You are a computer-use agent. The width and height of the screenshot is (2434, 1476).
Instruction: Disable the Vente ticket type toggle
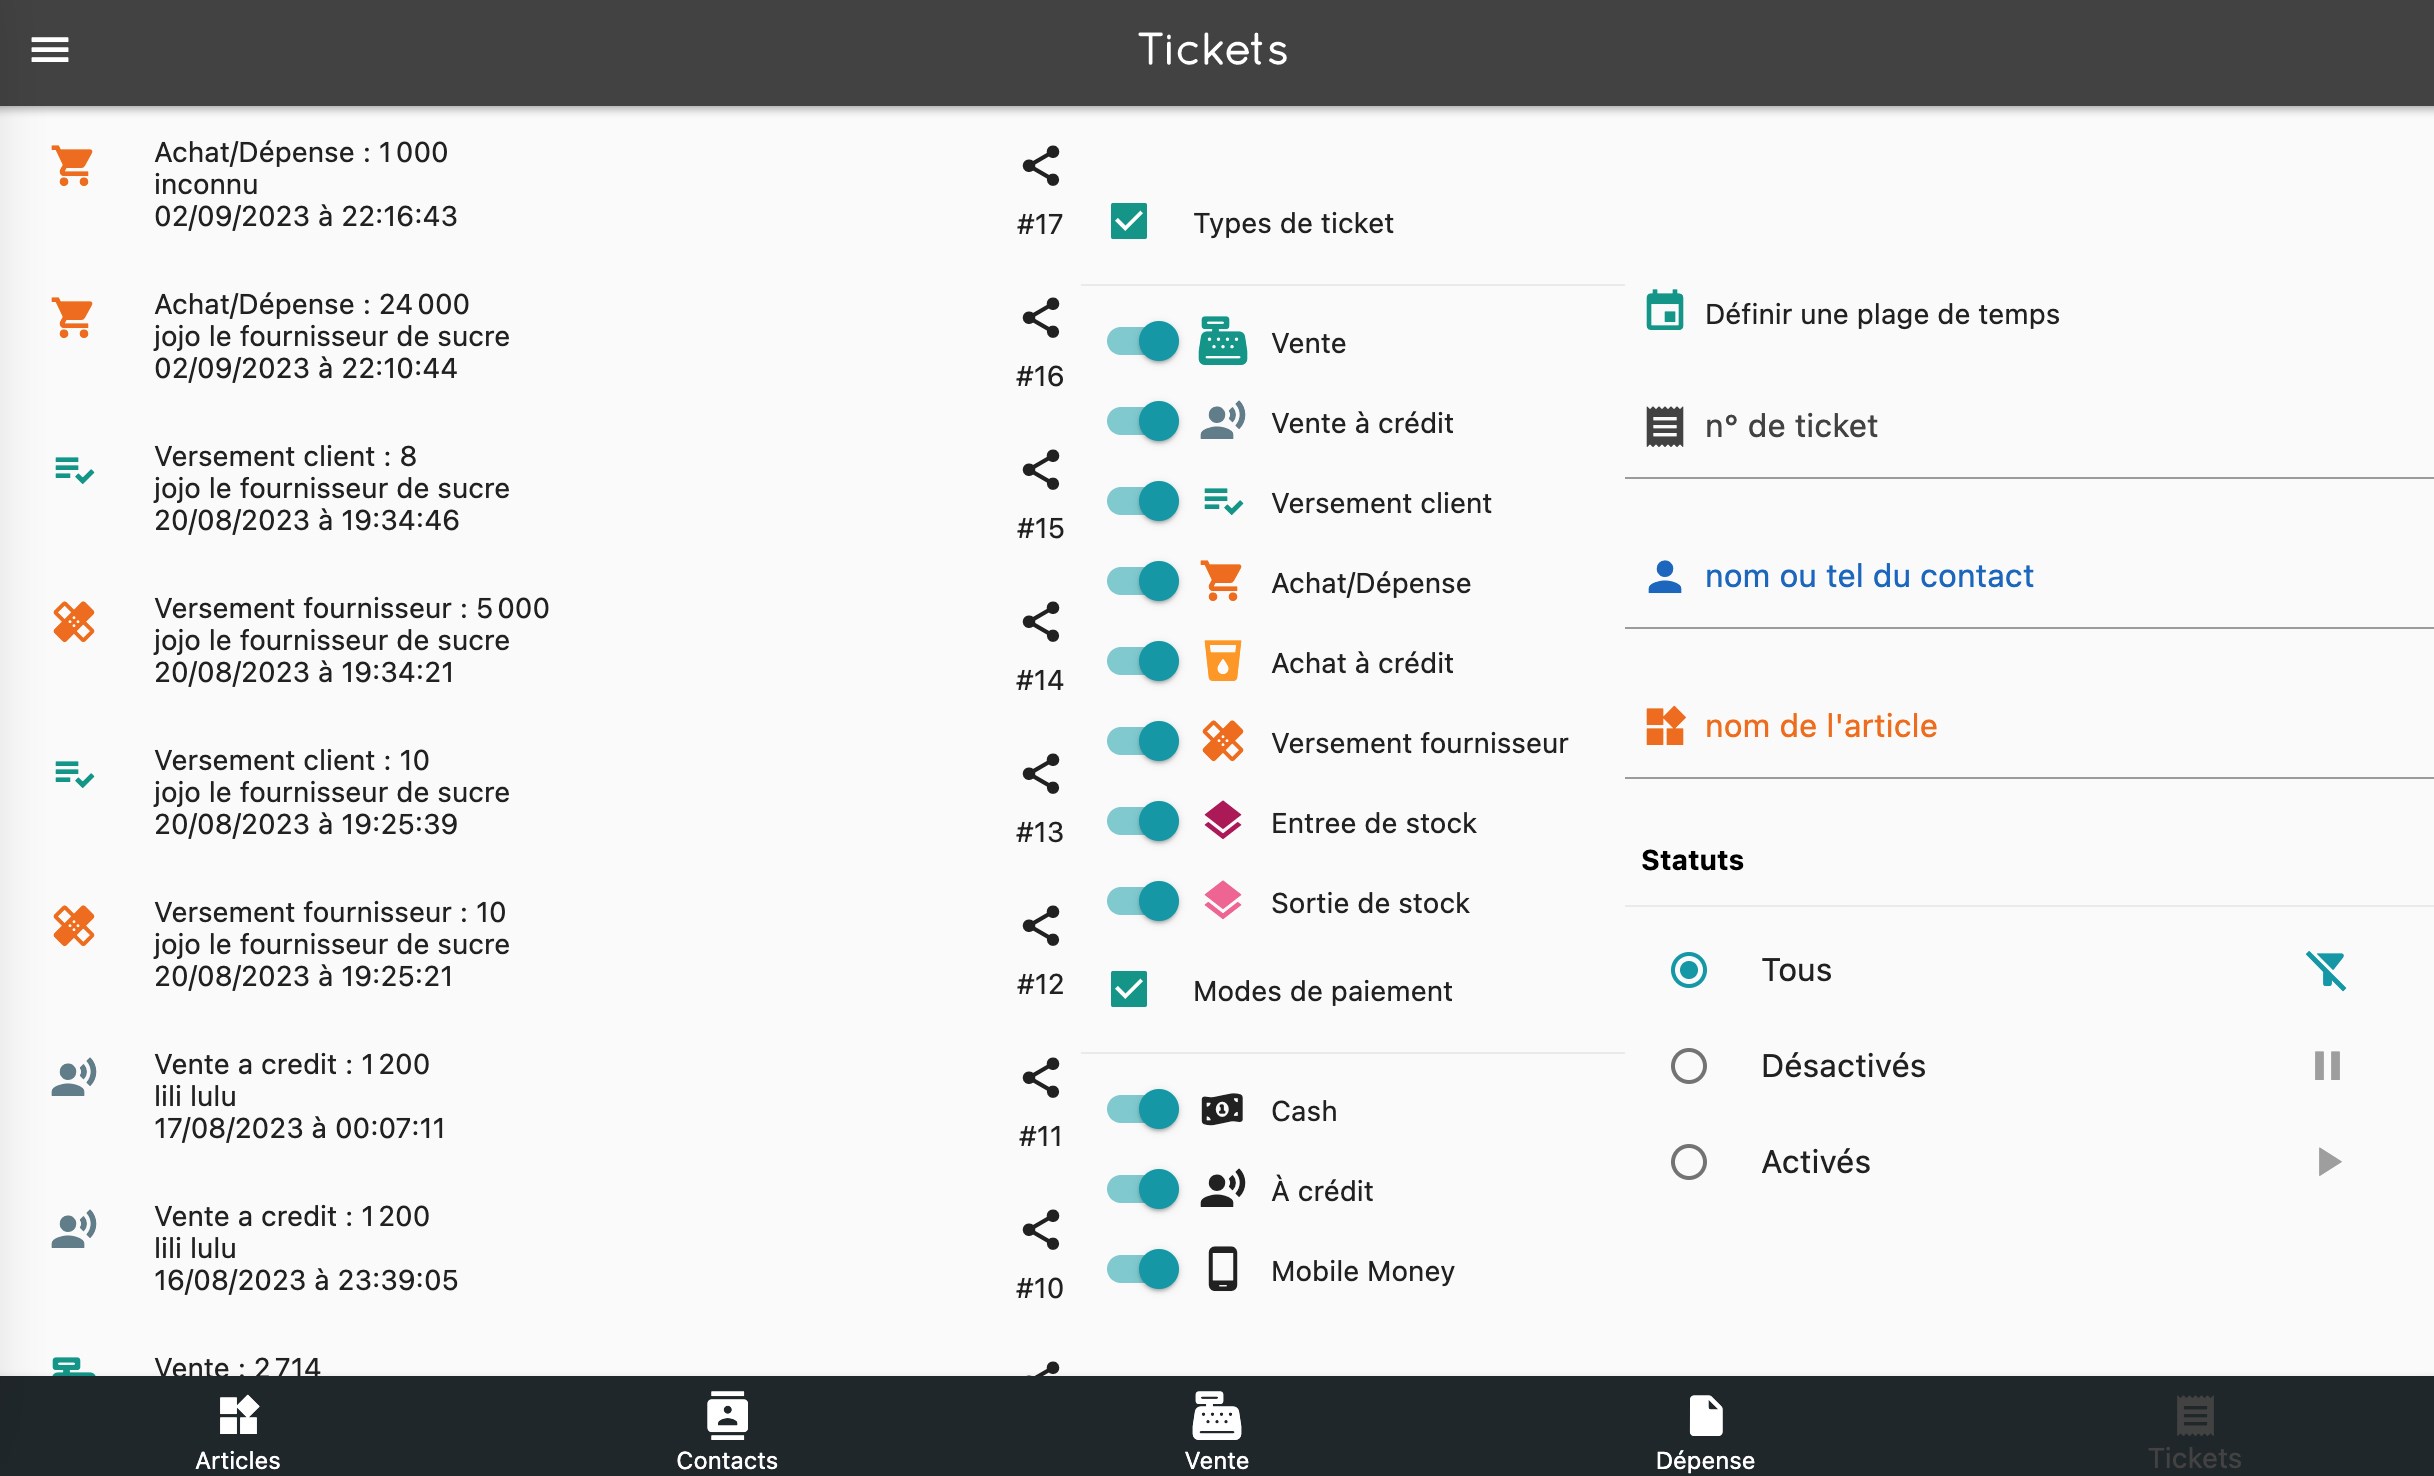1143,342
